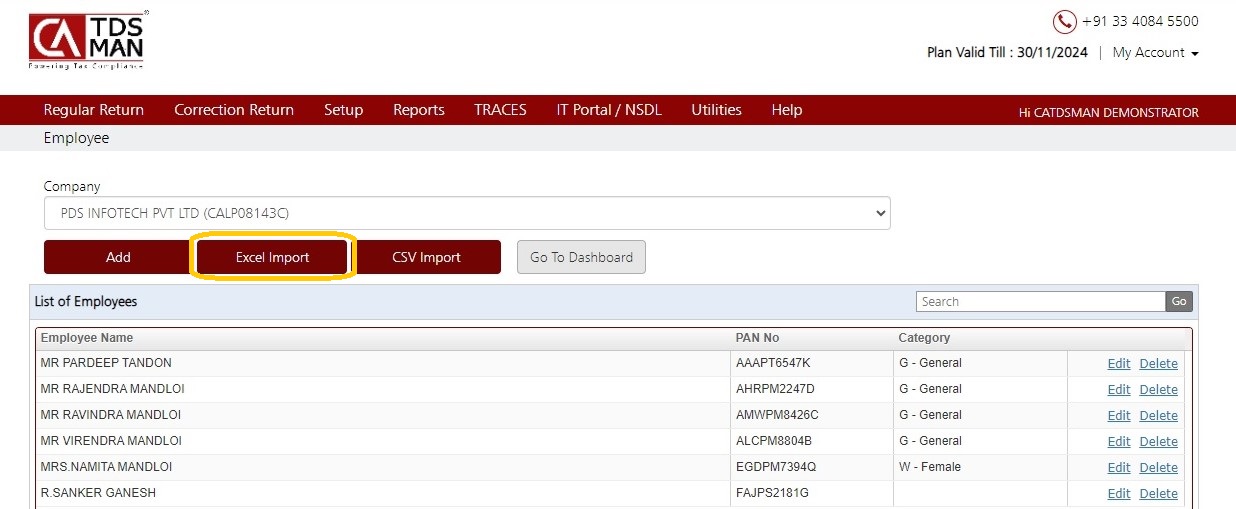Open the IT Portal / NSDL menu
This screenshot has width=1236, height=509.
point(609,110)
